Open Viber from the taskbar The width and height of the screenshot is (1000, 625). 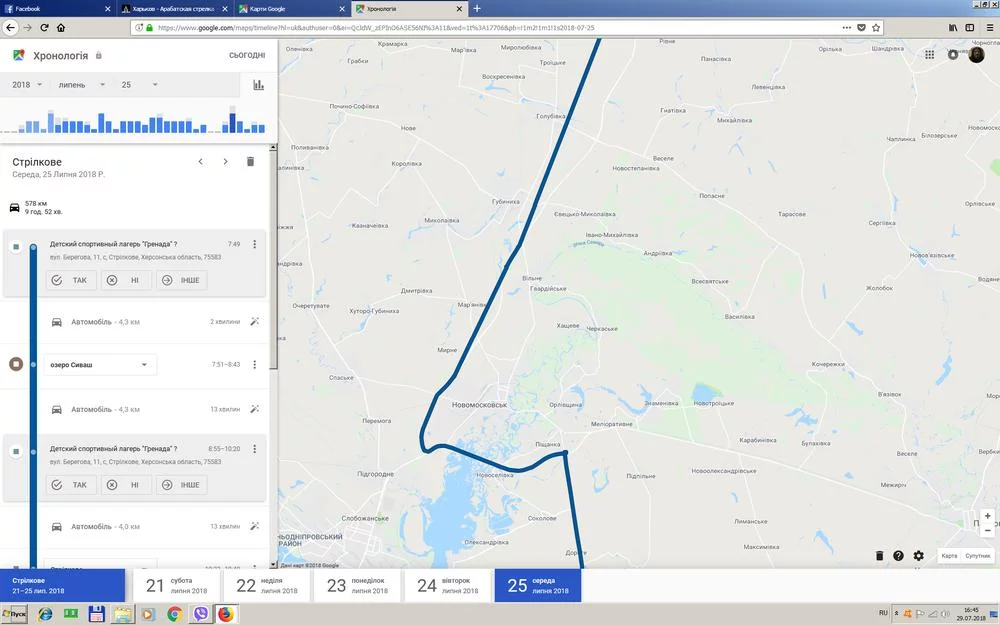point(200,614)
